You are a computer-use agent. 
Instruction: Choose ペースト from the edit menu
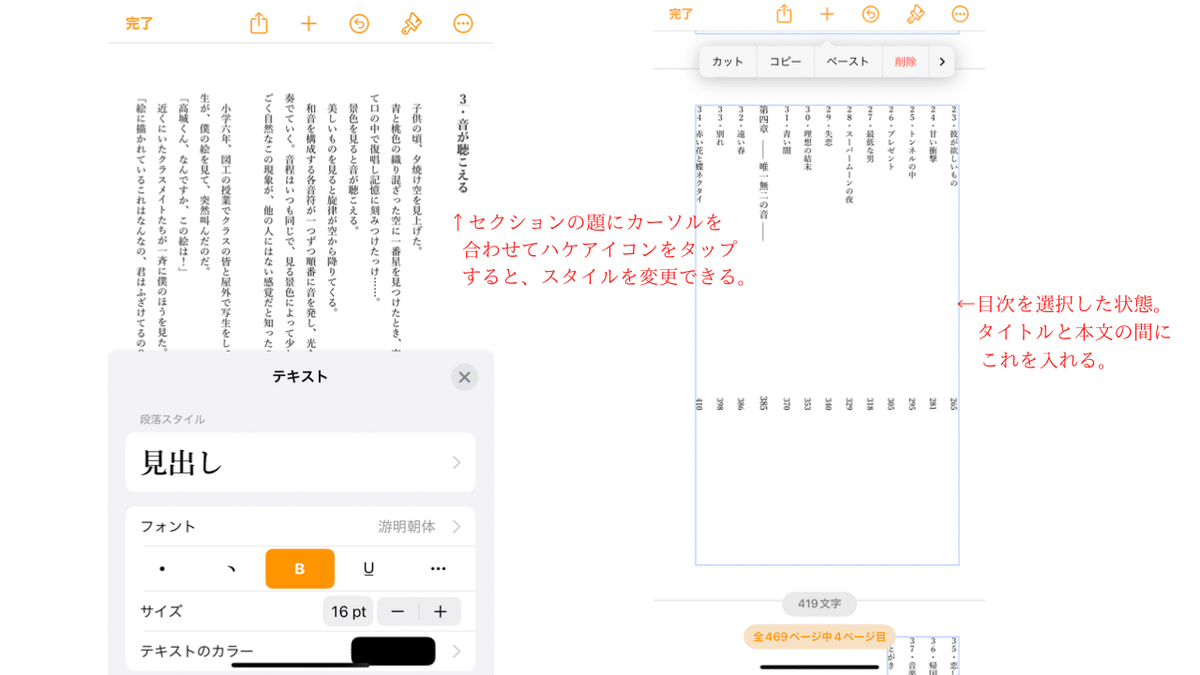point(848,62)
